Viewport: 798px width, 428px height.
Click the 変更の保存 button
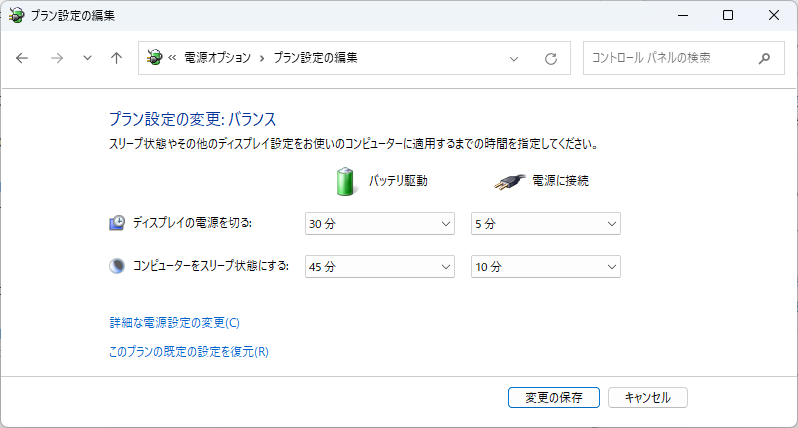(554, 397)
